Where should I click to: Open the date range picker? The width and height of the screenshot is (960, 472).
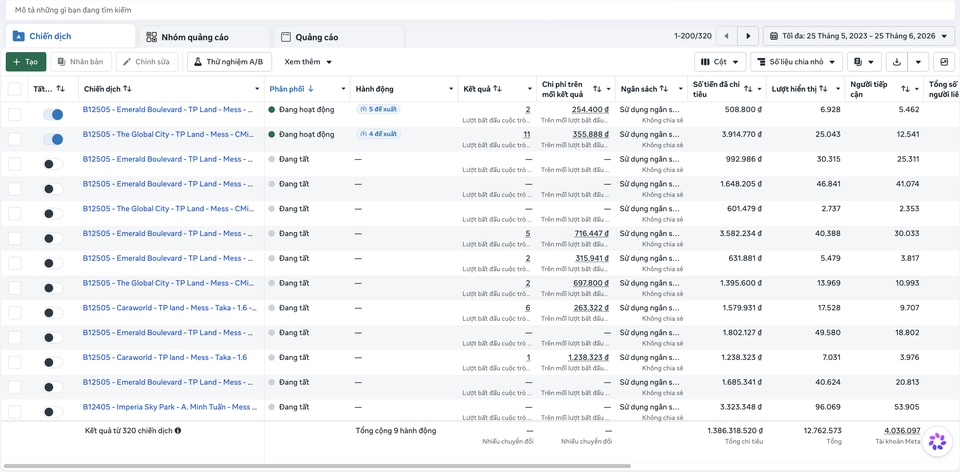(x=858, y=36)
